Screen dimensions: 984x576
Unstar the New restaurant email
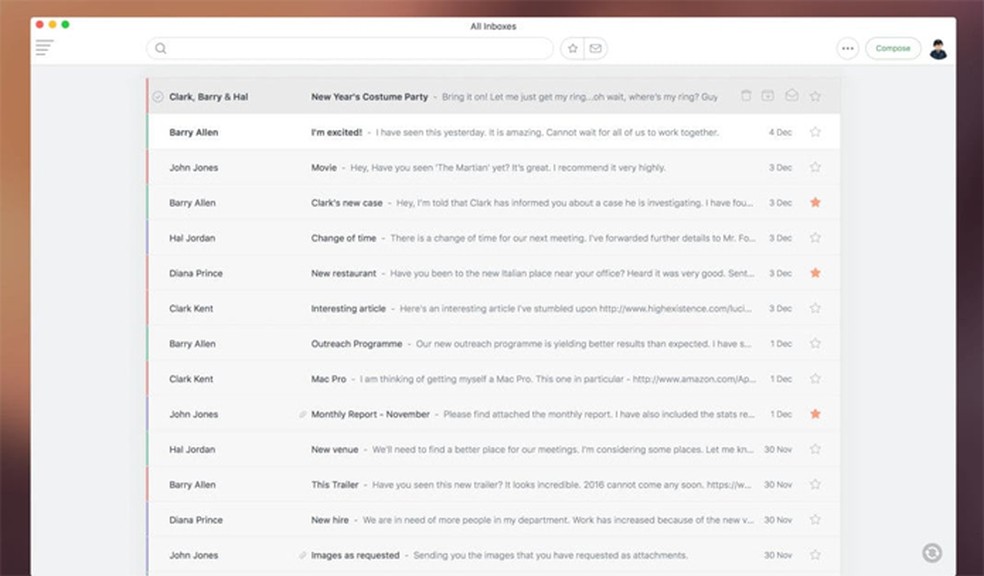point(815,273)
